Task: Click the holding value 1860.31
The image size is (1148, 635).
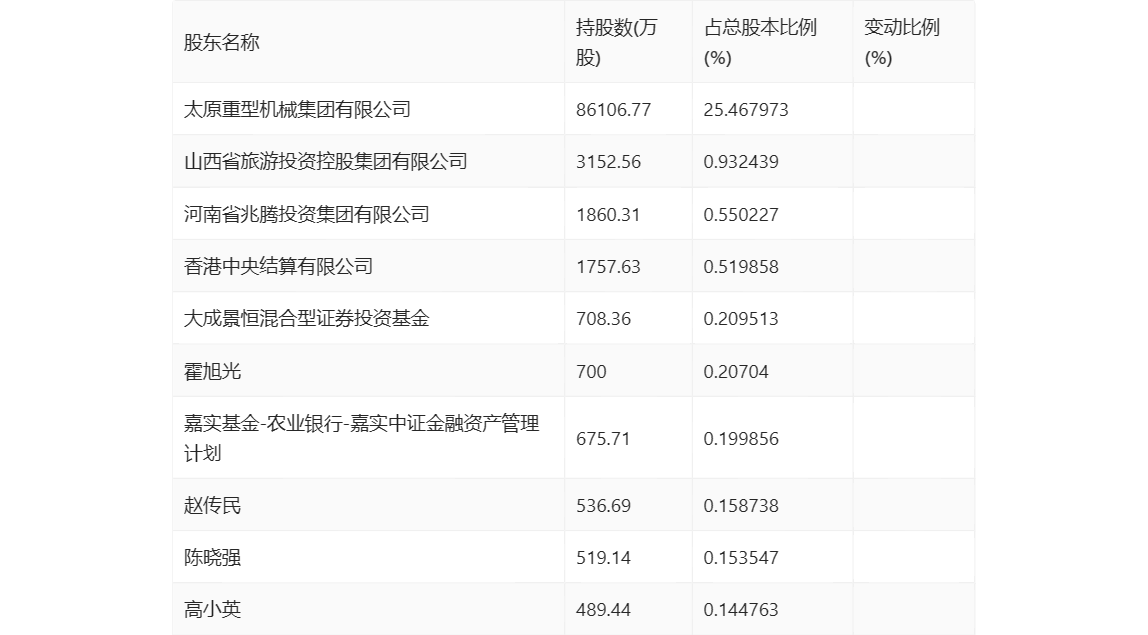Action: click(608, 215)
